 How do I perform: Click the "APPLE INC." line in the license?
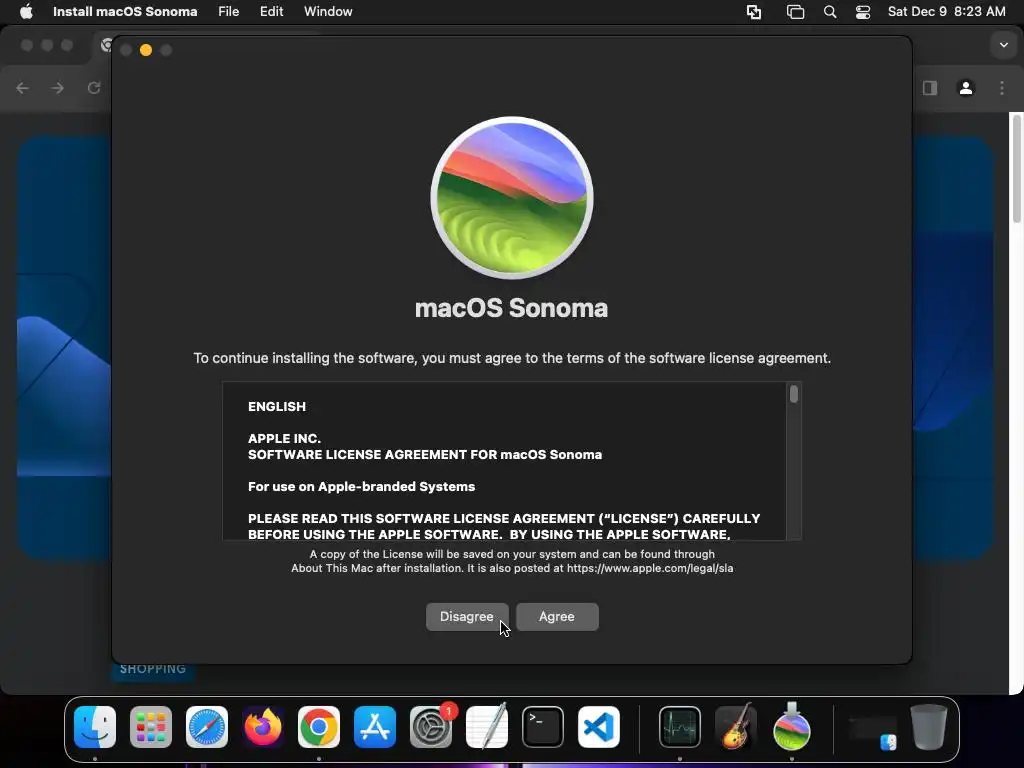click(284, 439)
